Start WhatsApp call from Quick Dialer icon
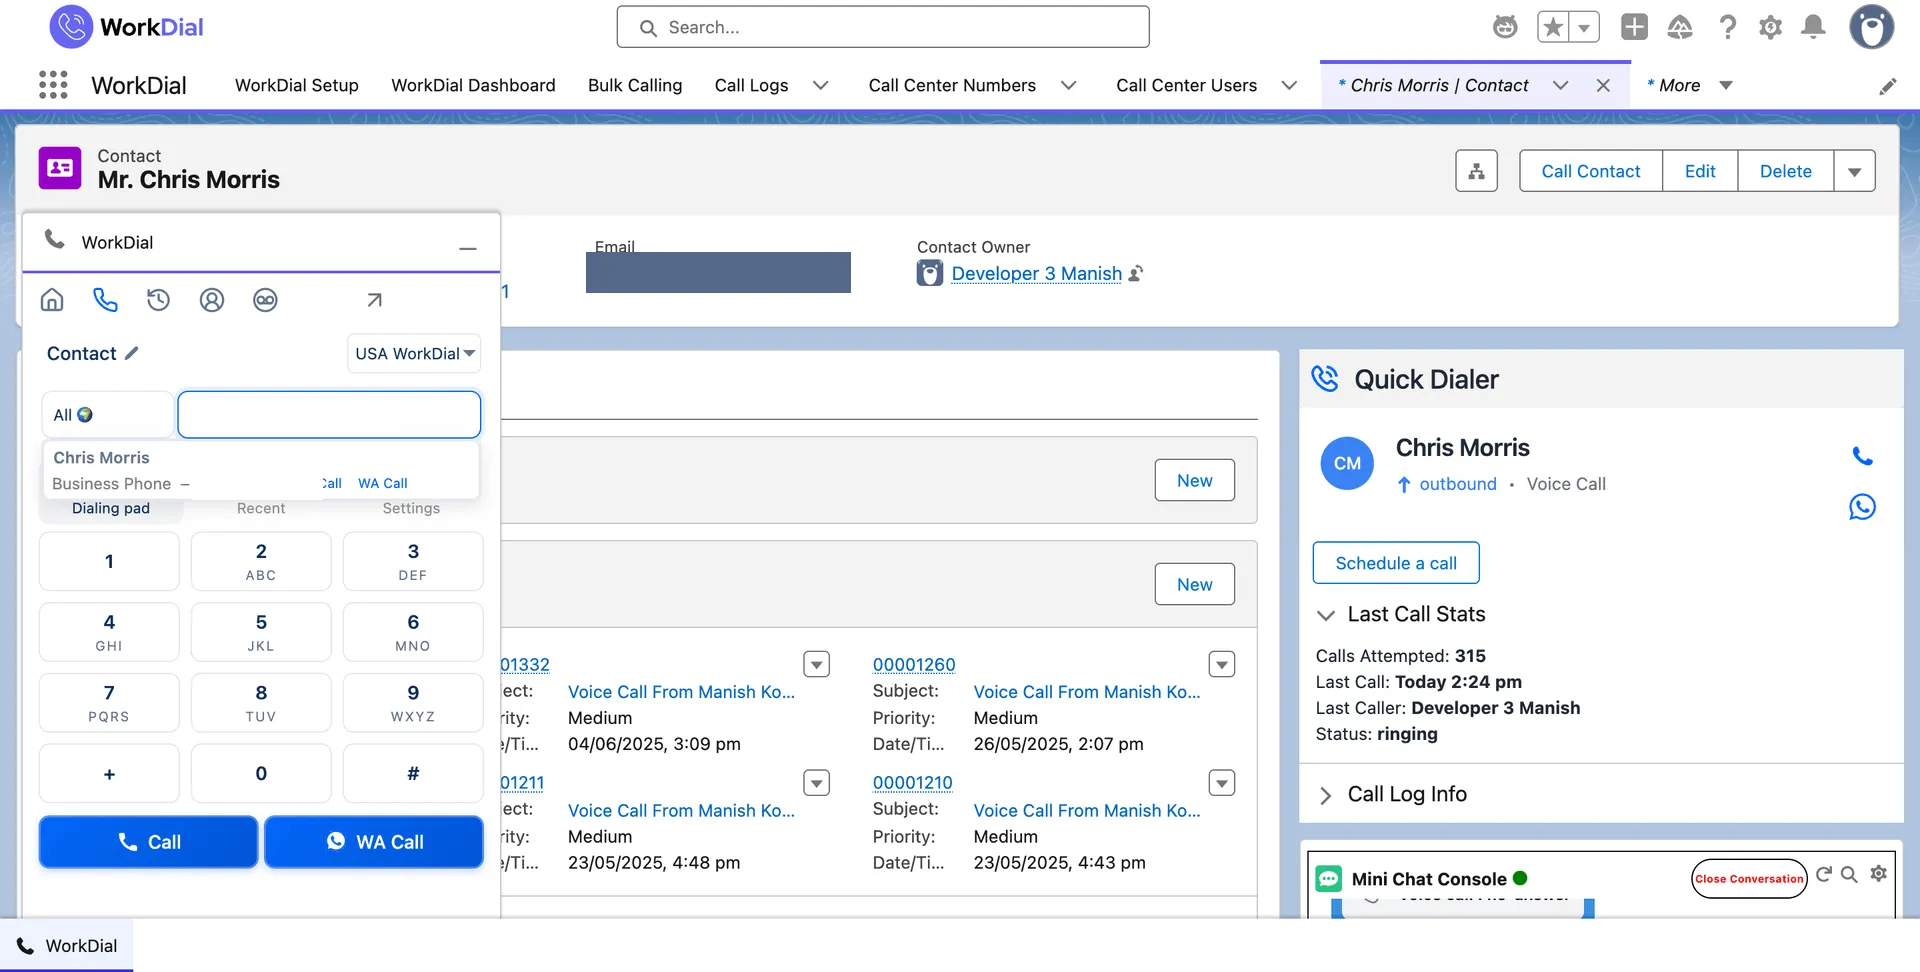 1862,507
